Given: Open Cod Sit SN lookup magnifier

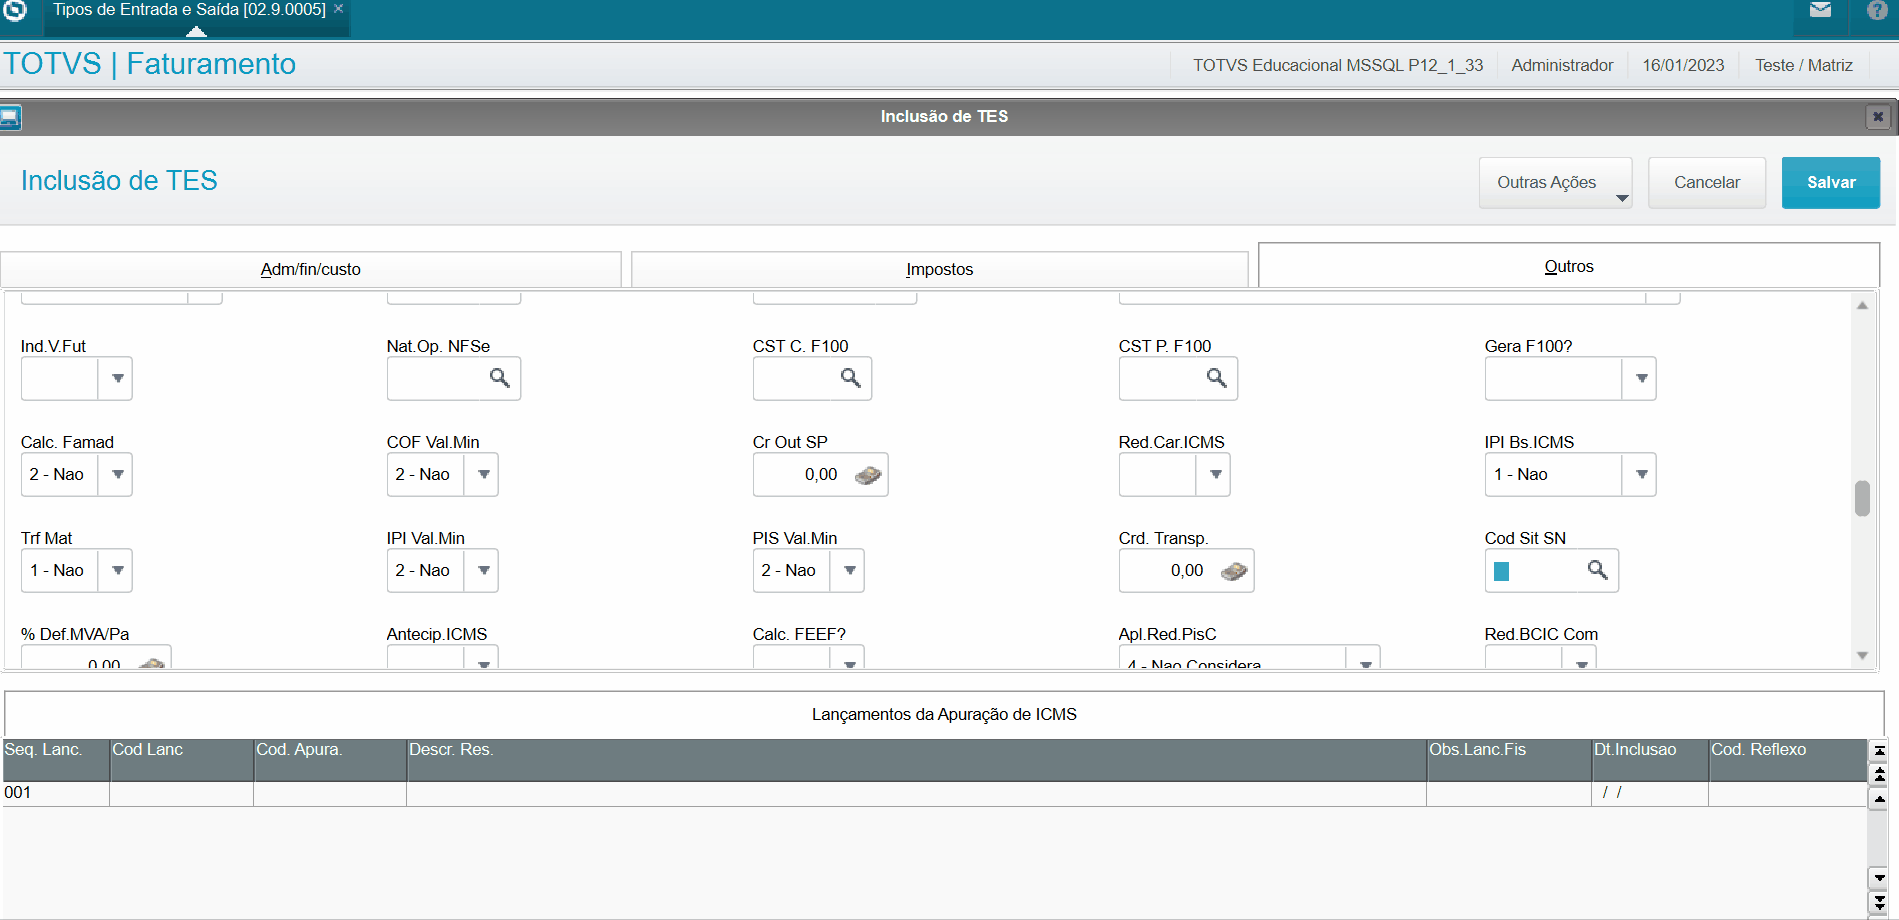Looking at the screenshot, I should pos(1598,570).
